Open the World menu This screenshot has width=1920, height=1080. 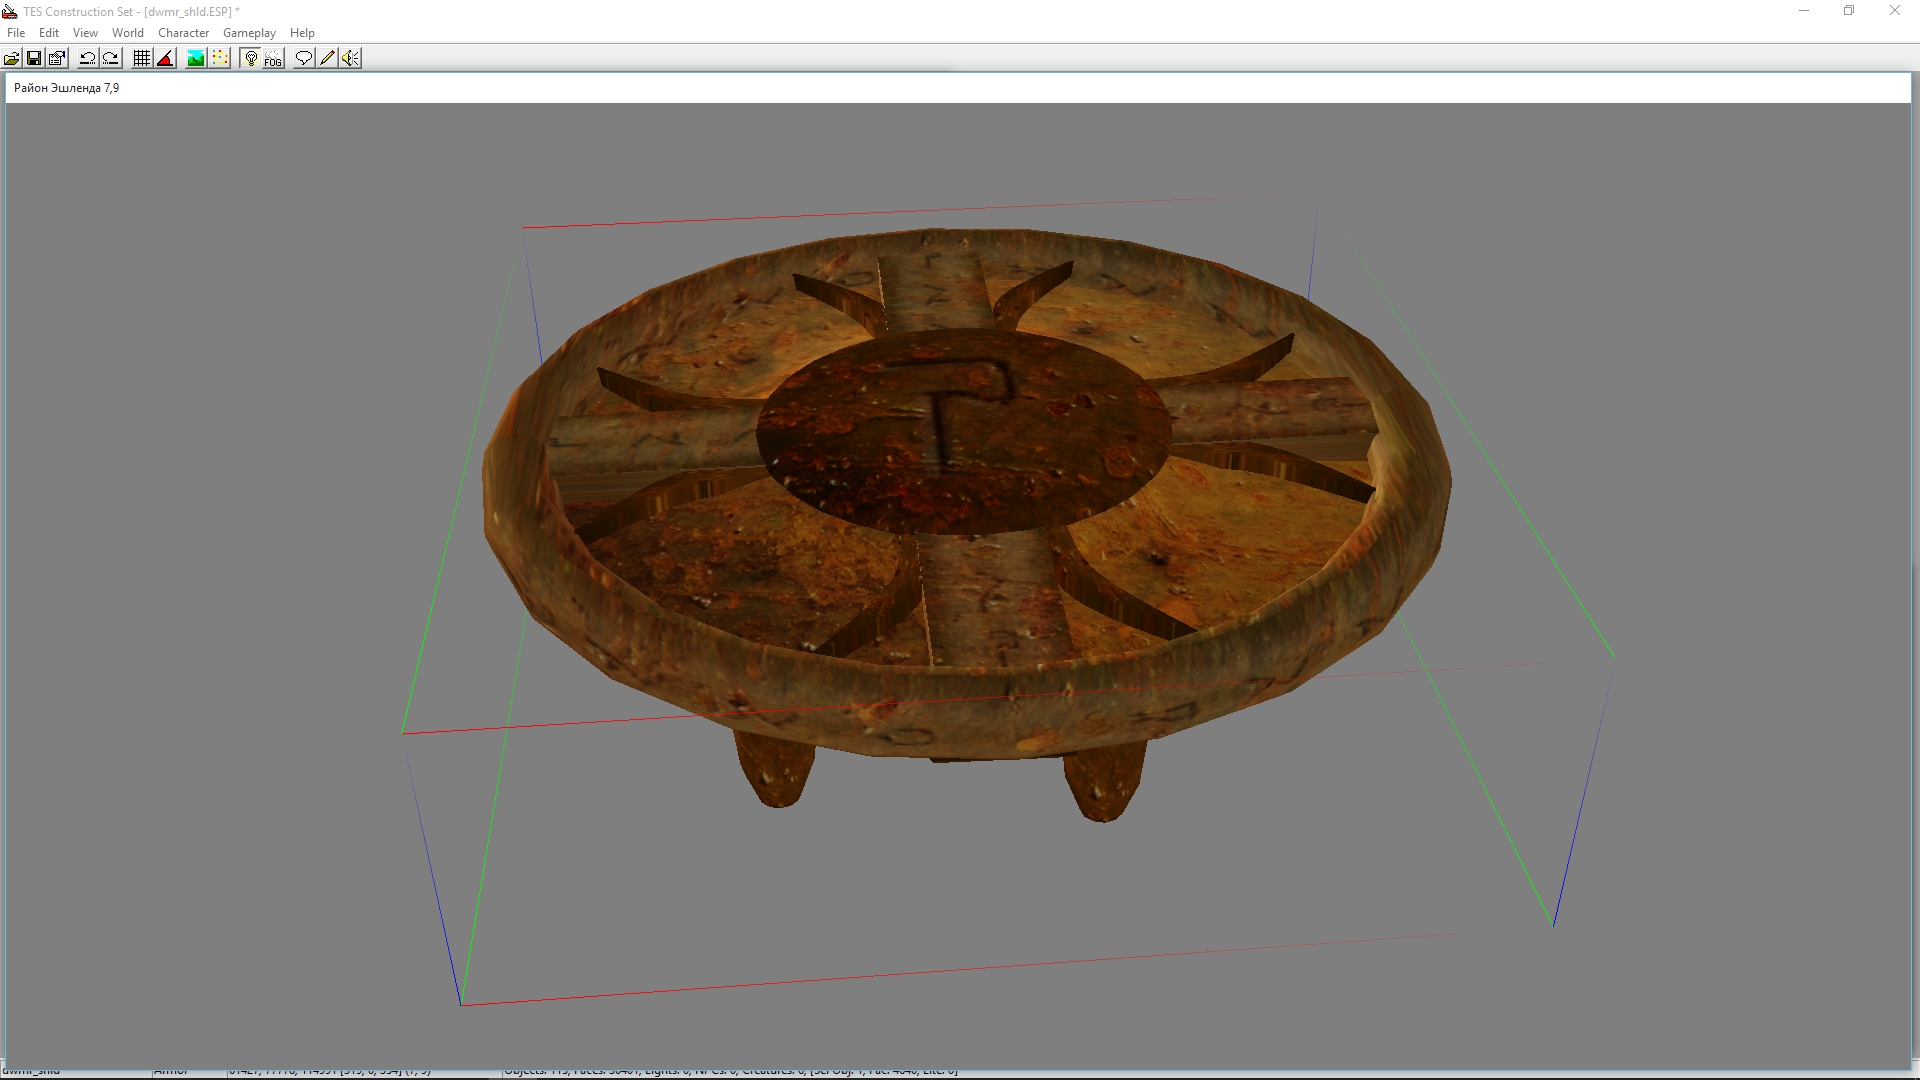(128, 33)
